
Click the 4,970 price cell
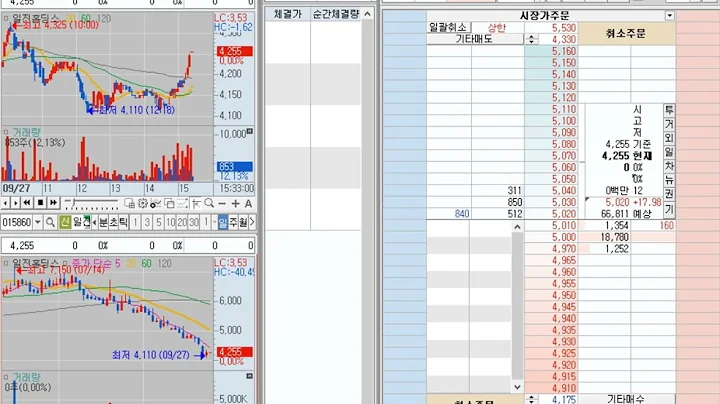[x=551, y=249]
